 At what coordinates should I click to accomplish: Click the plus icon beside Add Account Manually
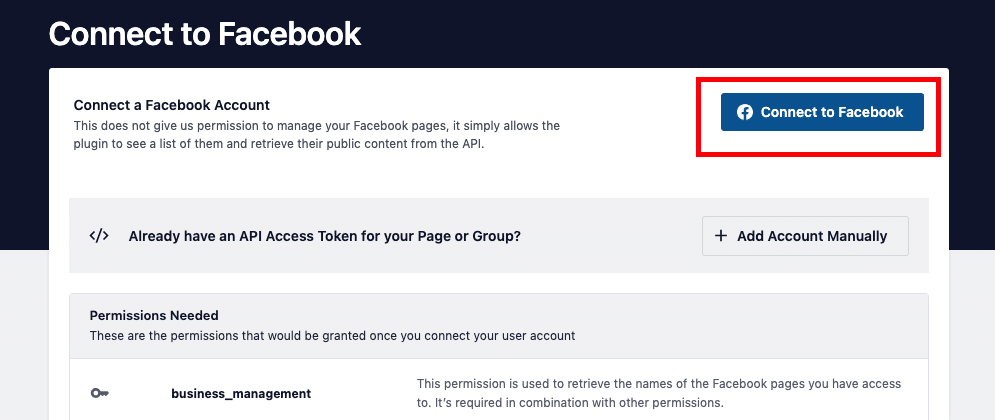[721, 236]
